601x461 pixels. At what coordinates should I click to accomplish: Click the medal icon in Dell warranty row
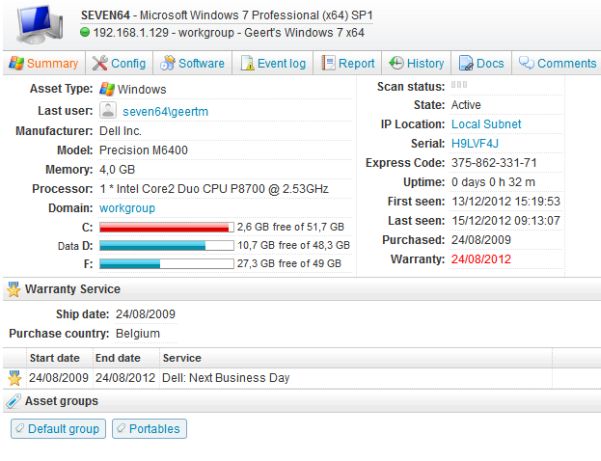click(x=15, y=378)
